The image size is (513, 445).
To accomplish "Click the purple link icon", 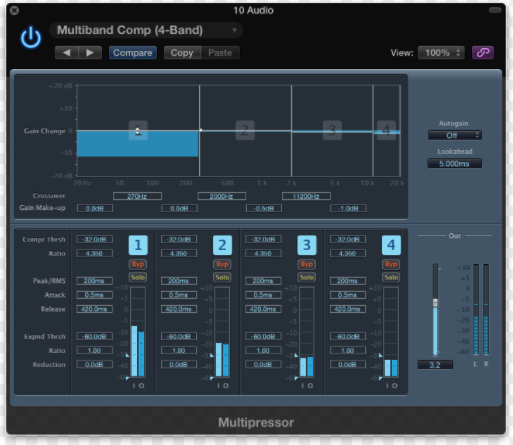I will (483, 53).
